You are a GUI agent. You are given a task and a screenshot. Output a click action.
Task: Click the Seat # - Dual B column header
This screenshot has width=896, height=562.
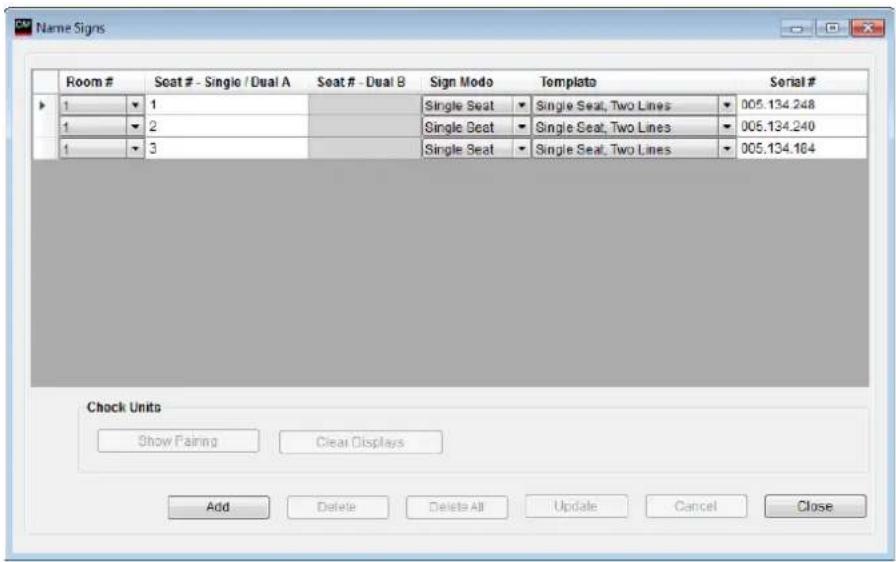365,82
